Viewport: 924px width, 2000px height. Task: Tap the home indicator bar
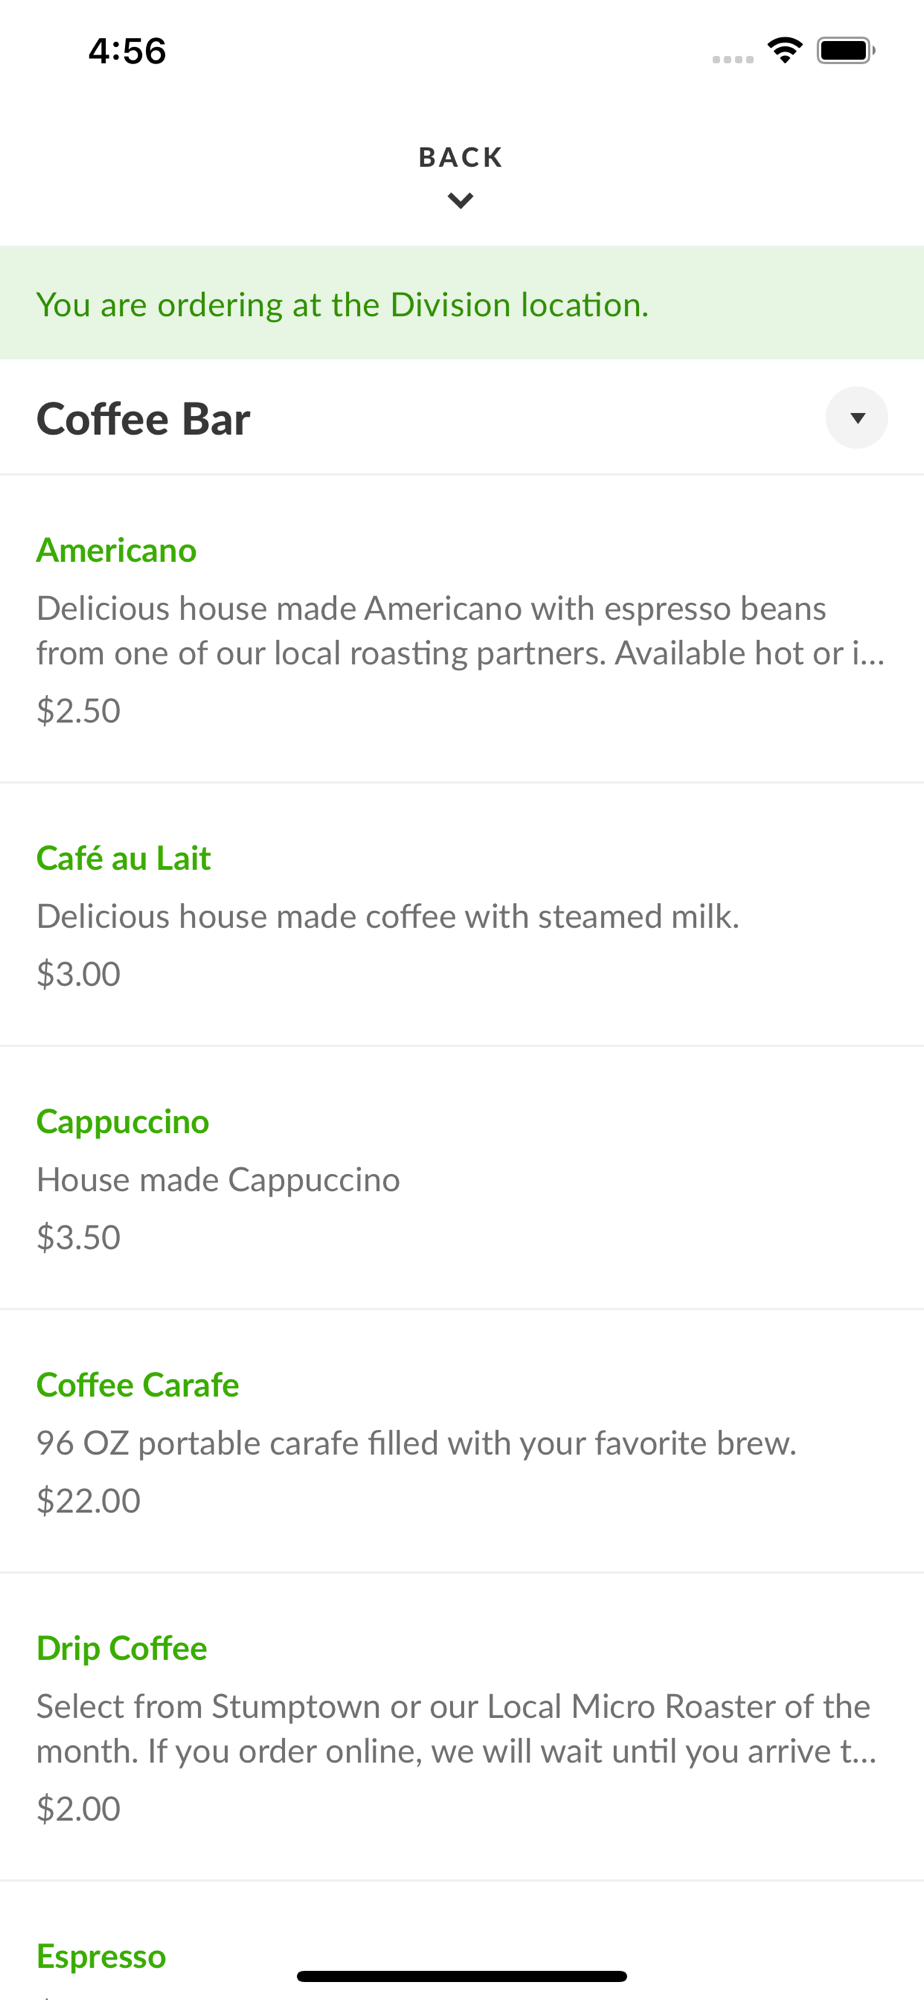click(x=462, y=1976)
